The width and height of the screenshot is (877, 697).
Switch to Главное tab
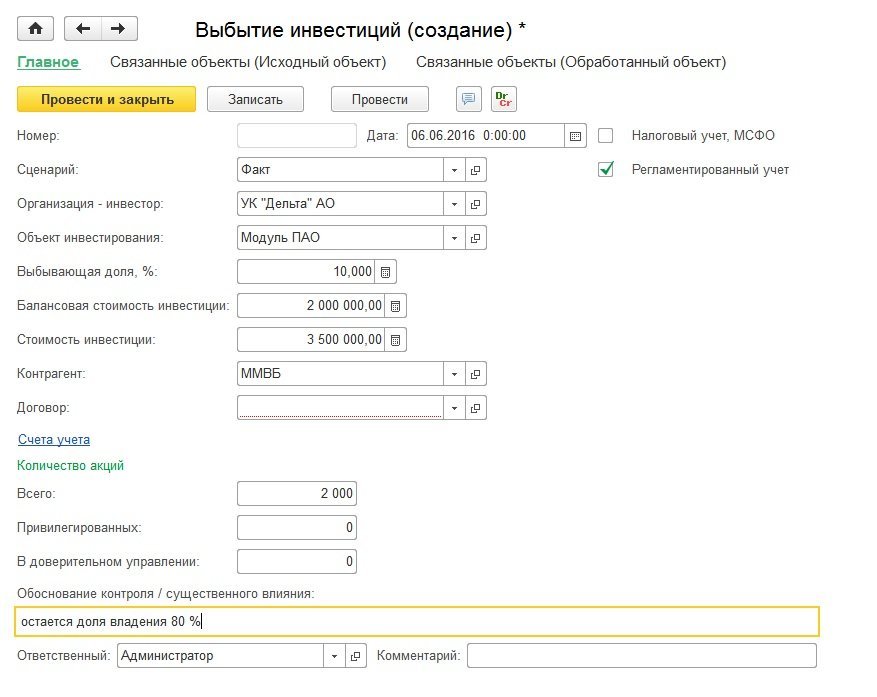(48, 62)
